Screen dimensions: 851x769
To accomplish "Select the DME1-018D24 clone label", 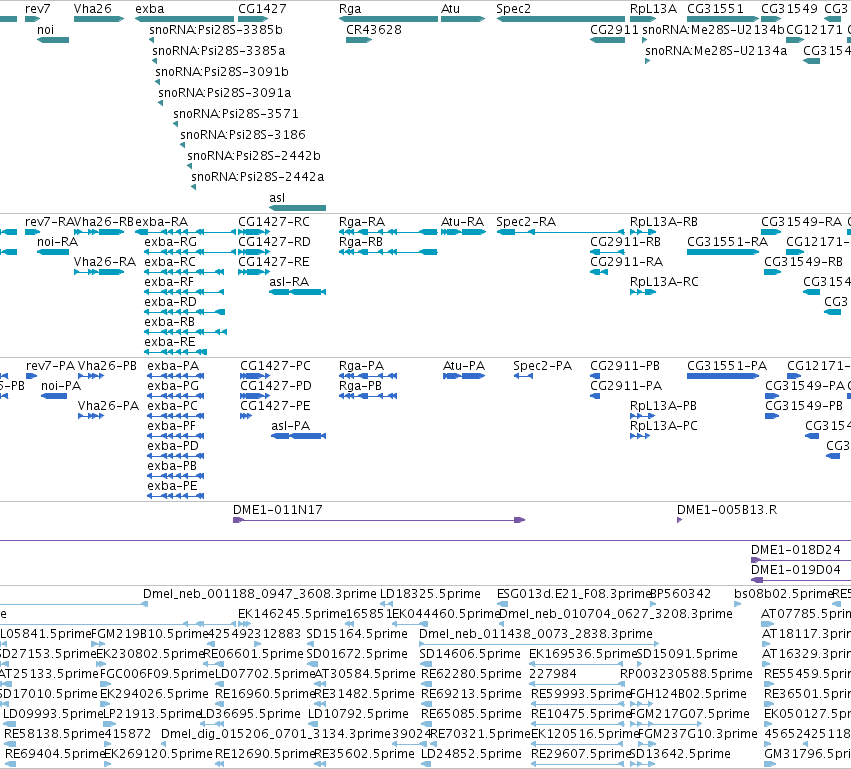I will point(796,550).
